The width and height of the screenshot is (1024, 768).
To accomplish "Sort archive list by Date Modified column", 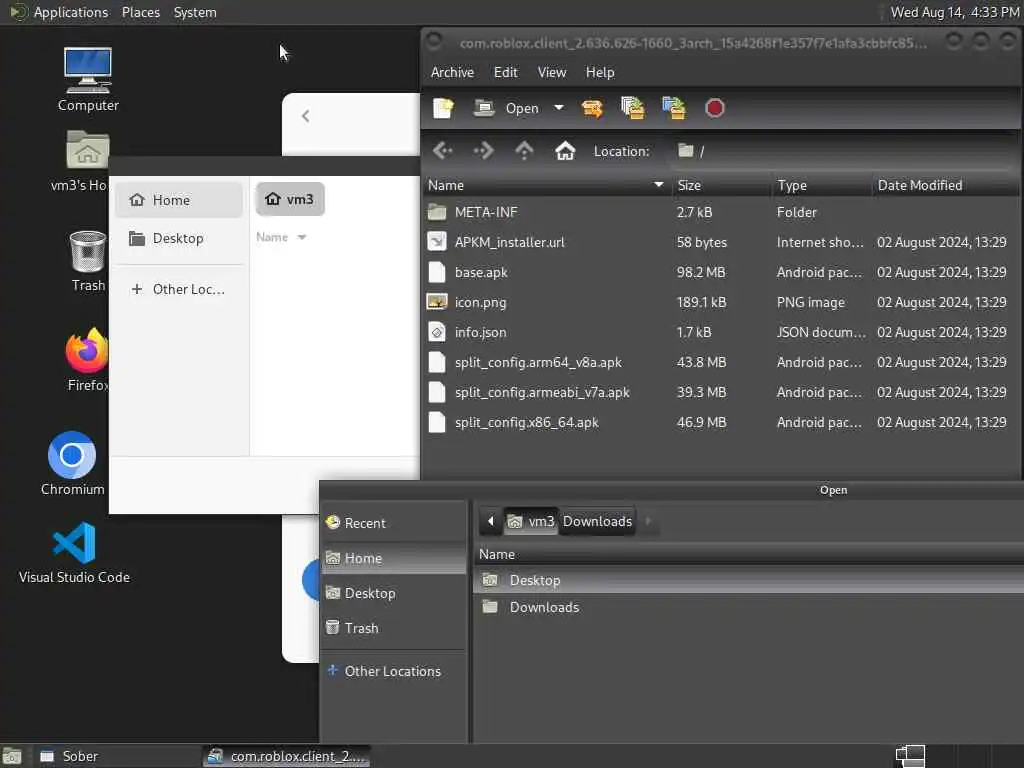I will pyautogui.click(x=946, y=185).
